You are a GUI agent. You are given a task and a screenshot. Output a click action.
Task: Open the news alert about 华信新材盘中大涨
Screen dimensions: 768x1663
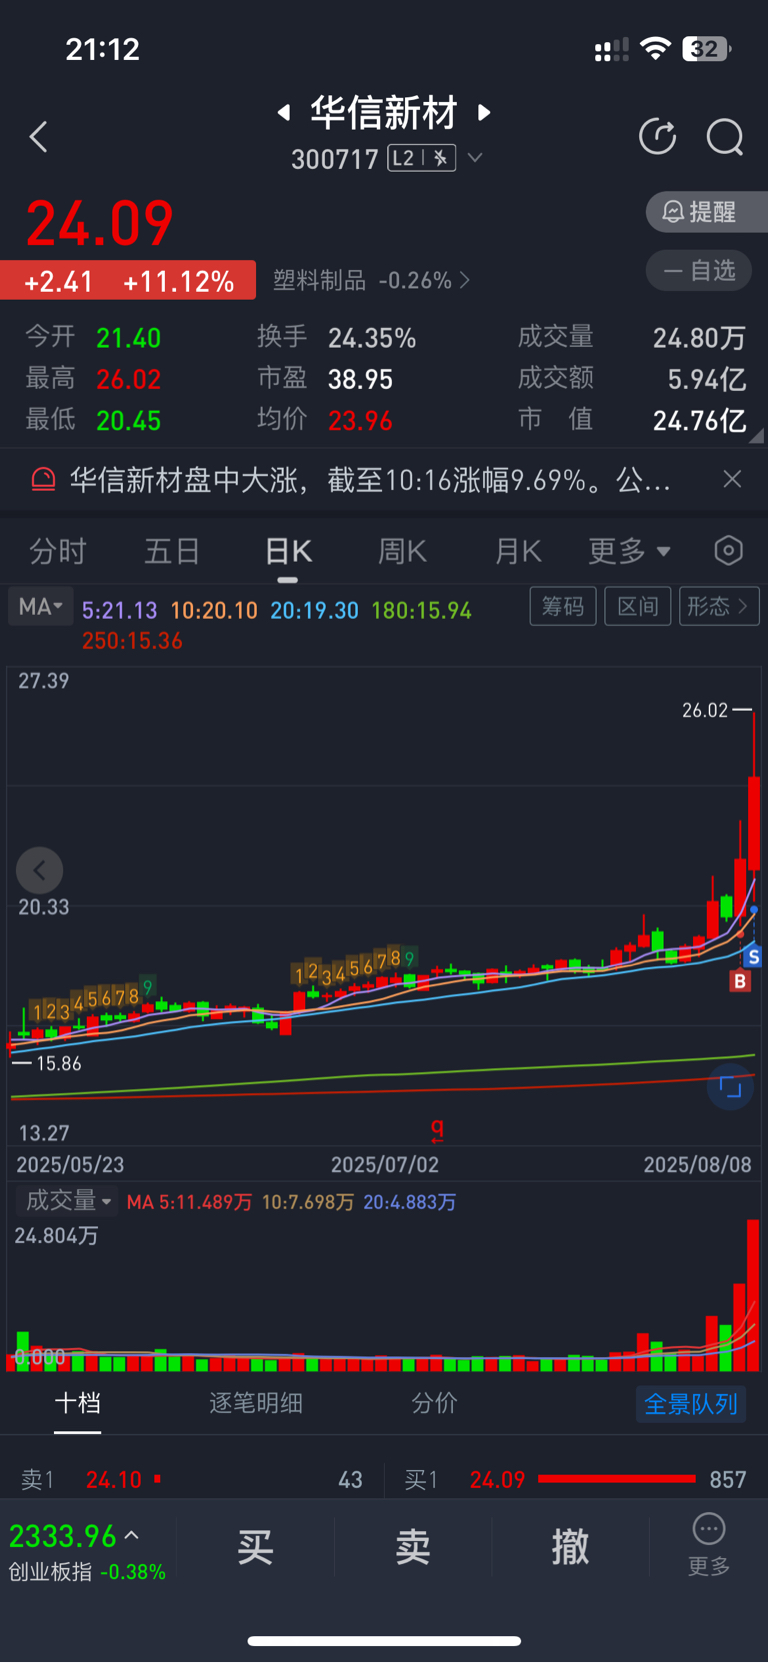370,481
